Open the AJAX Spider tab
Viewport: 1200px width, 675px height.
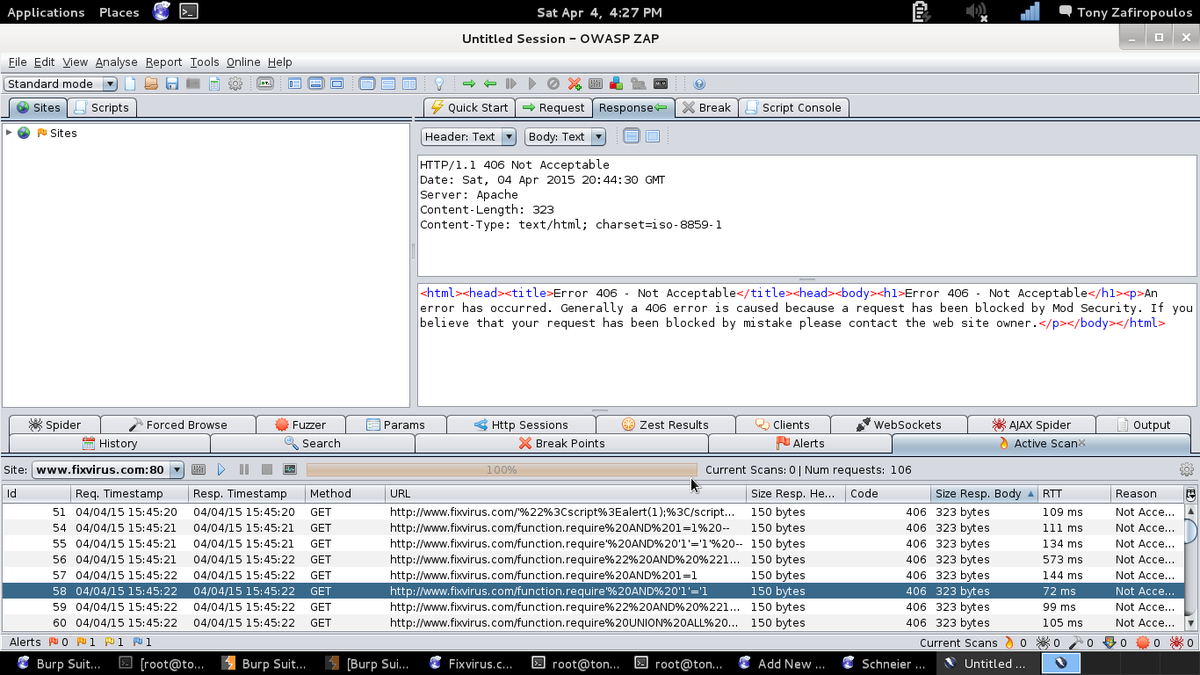pyautogui.click(x=1032, y=425)
